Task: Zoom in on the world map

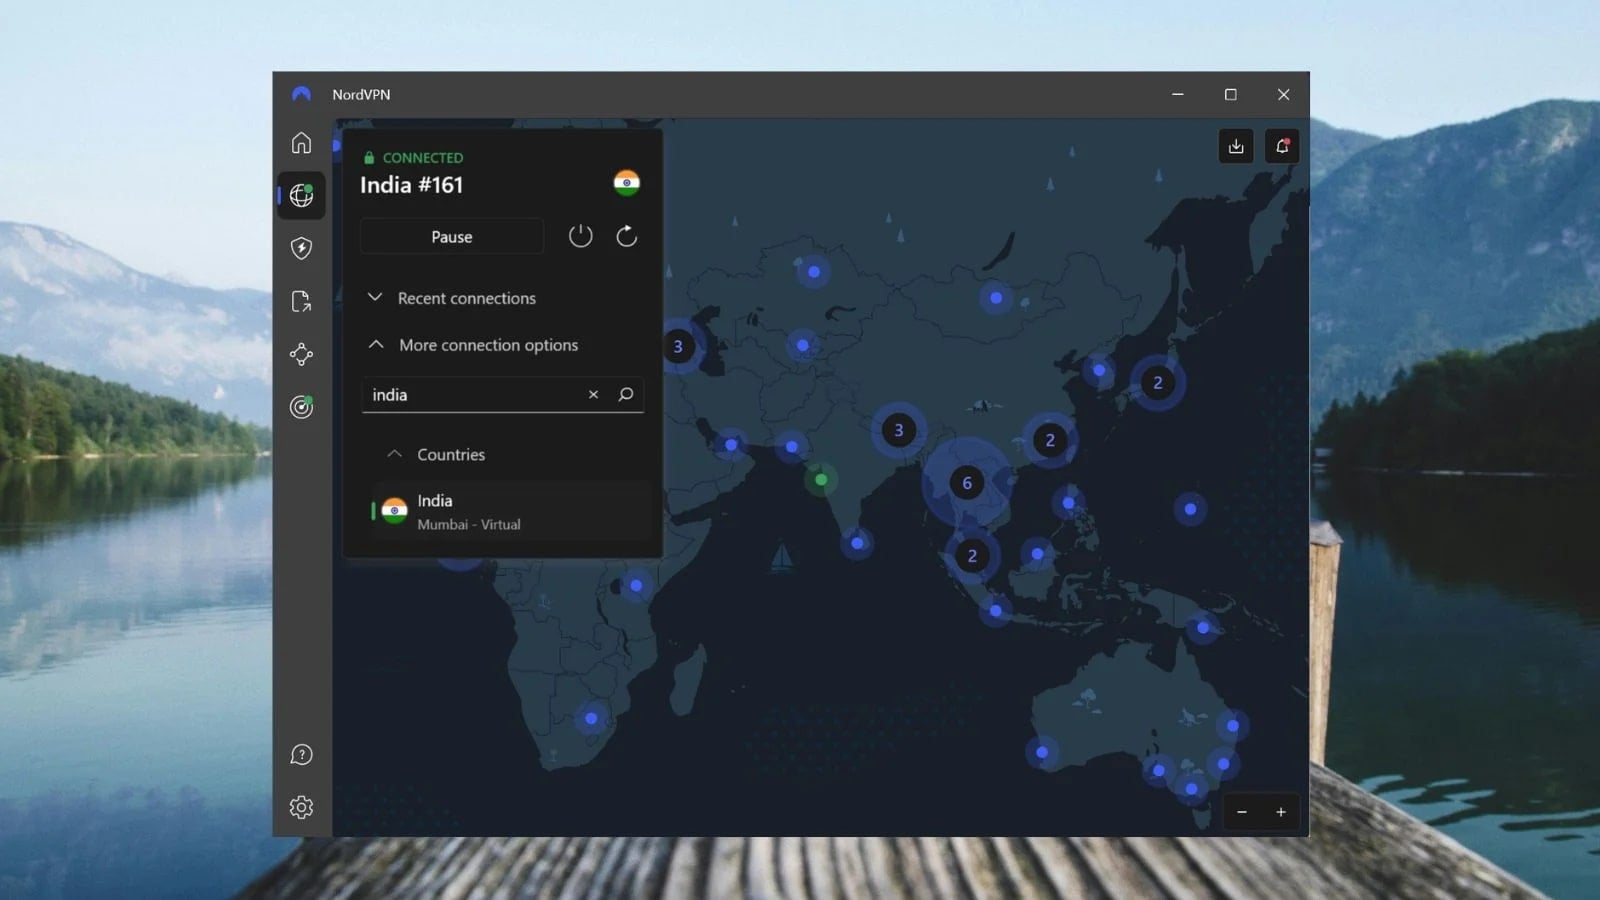Action: pos(1281,812)
